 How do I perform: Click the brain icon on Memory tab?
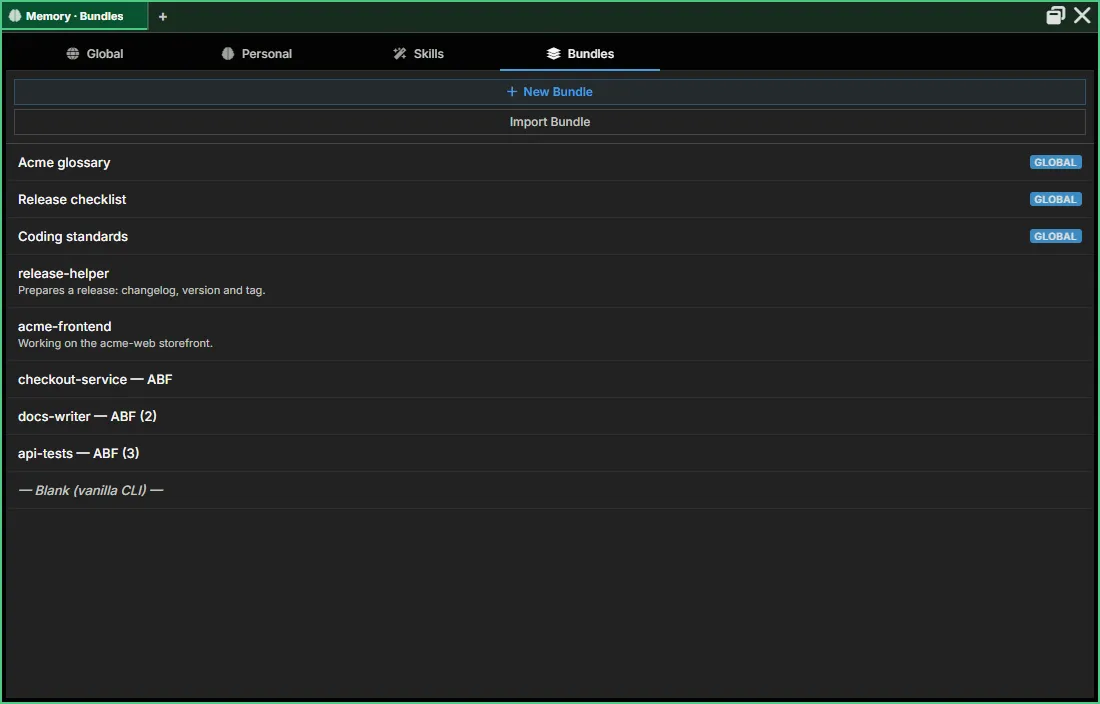[15, 16]
